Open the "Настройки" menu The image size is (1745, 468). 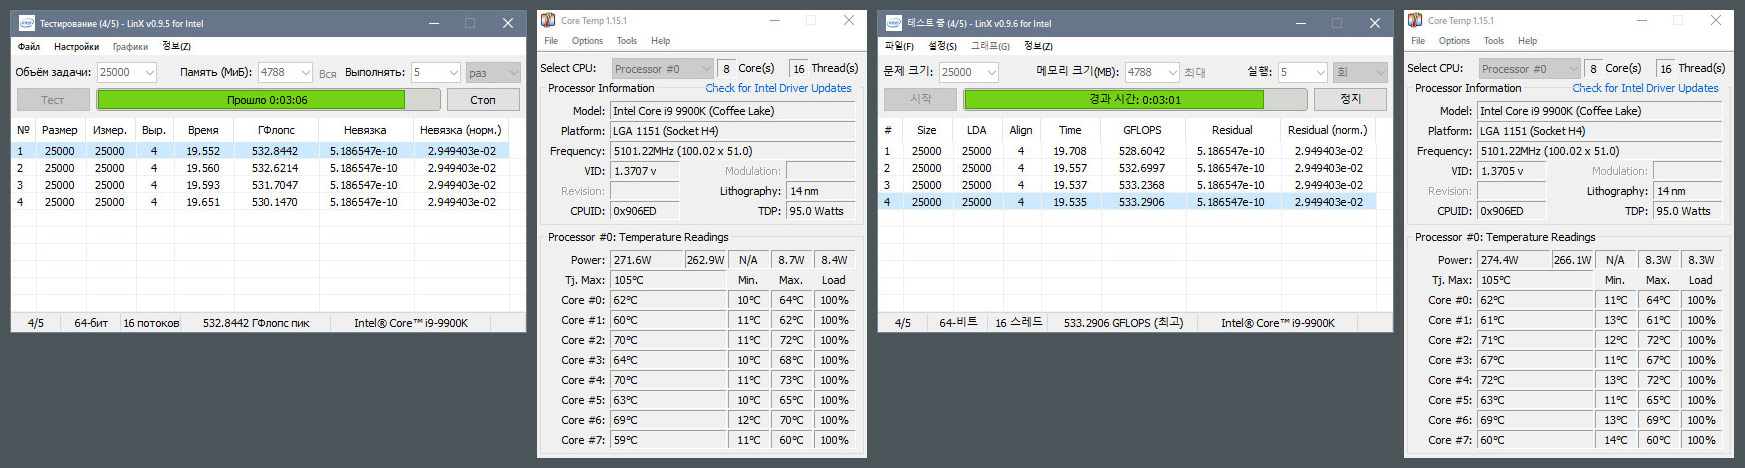click(x=76, y=46)
